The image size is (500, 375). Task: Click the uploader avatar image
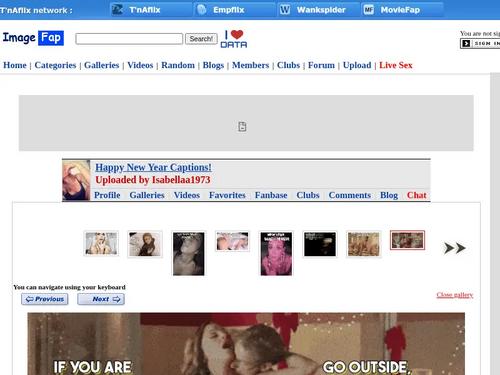coord(76,180)
